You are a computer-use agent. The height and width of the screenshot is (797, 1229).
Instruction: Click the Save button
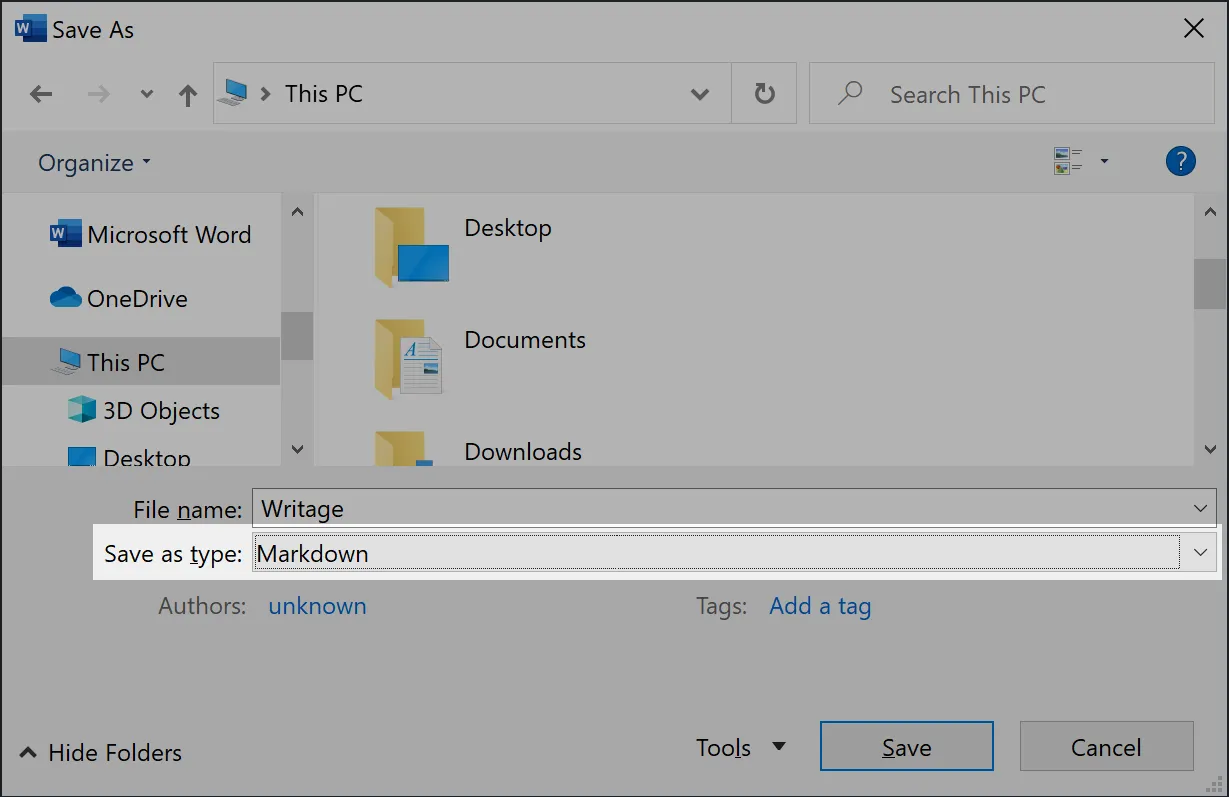click(905, 746)
